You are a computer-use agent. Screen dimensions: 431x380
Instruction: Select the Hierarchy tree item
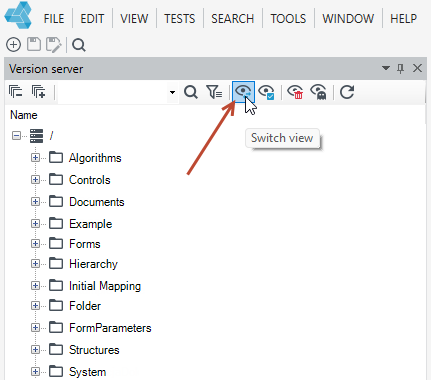[93, 264]
